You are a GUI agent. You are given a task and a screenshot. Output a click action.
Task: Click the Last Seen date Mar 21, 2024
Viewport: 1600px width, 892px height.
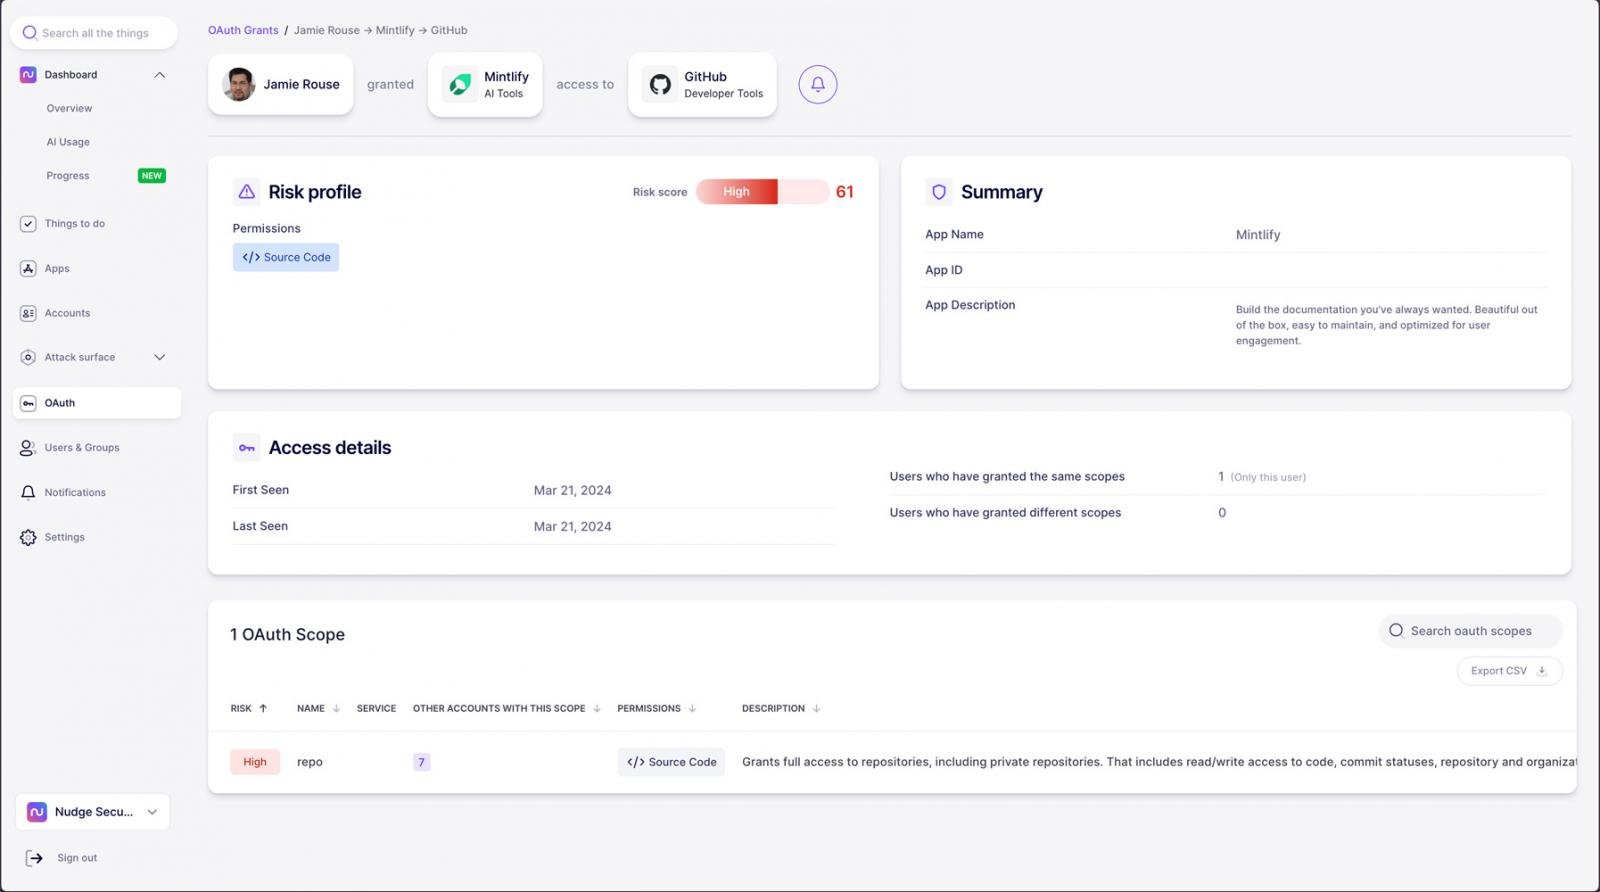(x=572, y=526)
